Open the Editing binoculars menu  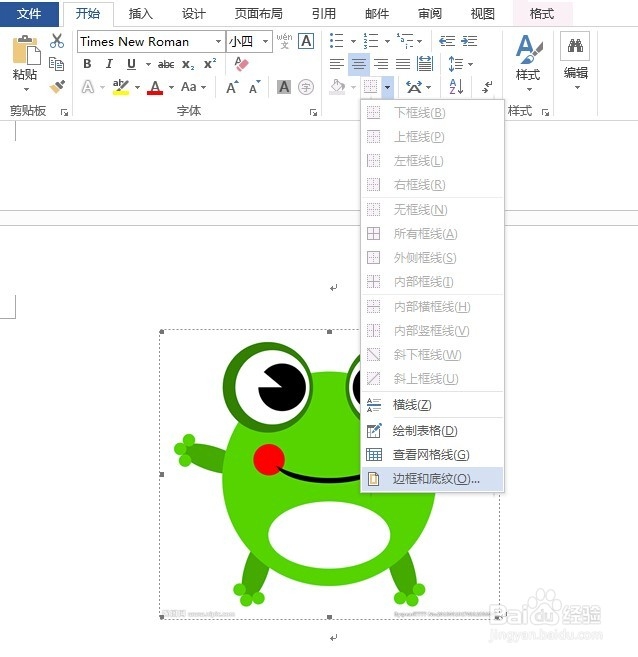point(575,63)
